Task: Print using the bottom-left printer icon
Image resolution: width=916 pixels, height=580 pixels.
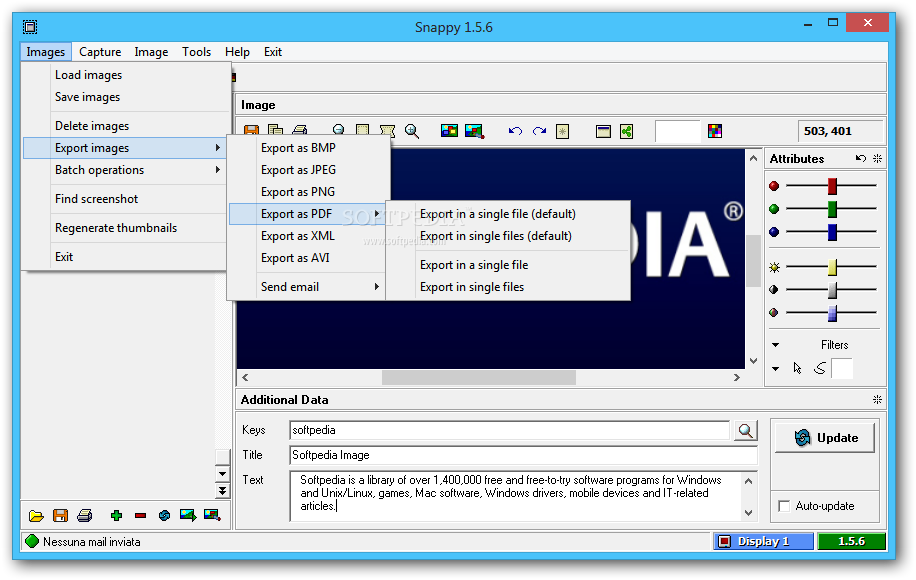Action: [x=85, y=515]
